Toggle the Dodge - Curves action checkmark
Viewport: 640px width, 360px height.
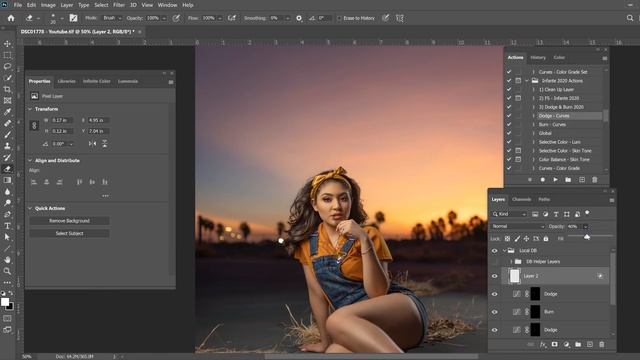(x=509, y=116)
